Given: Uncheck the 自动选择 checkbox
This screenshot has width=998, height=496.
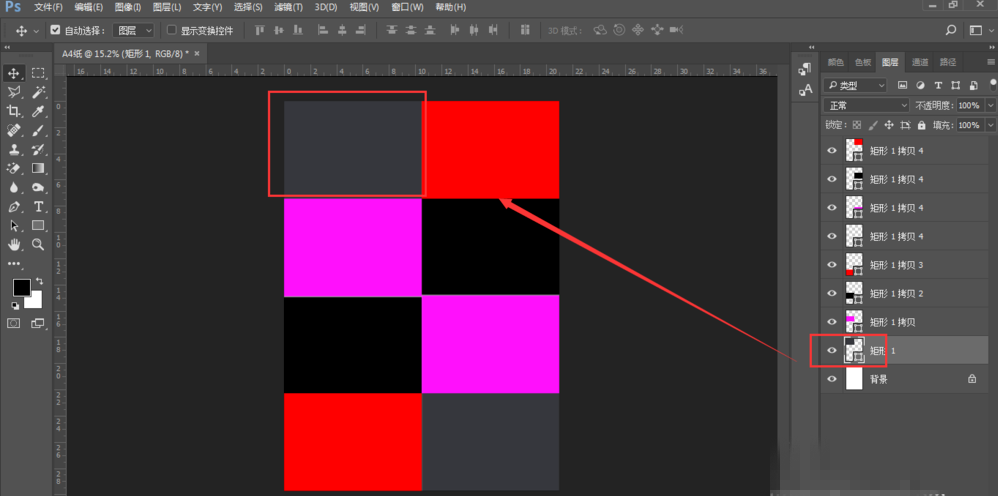Looking at the screenshot, I should tap(55, 31).
